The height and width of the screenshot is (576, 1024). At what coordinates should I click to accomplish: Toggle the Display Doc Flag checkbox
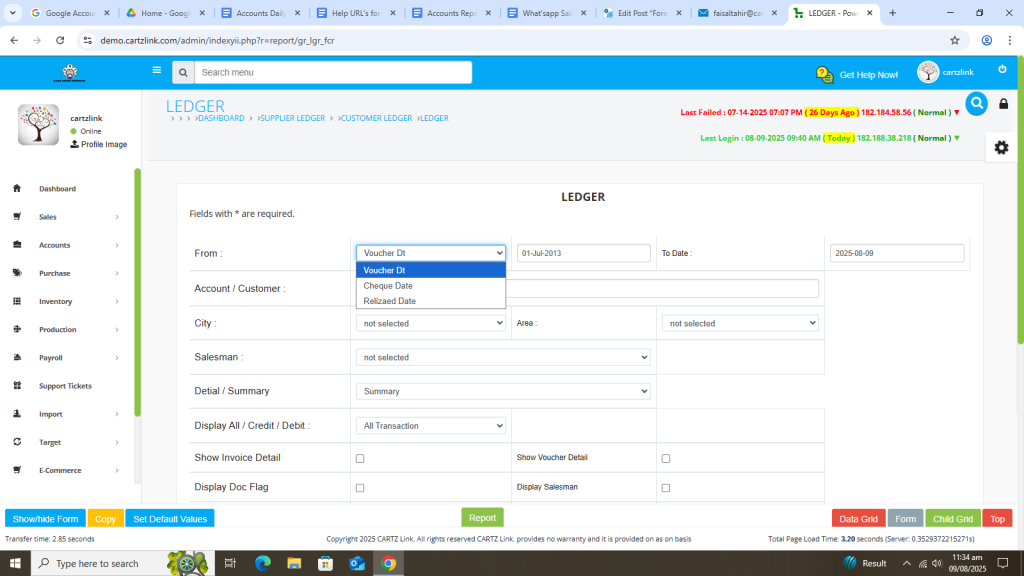click(x=360, y=488)
